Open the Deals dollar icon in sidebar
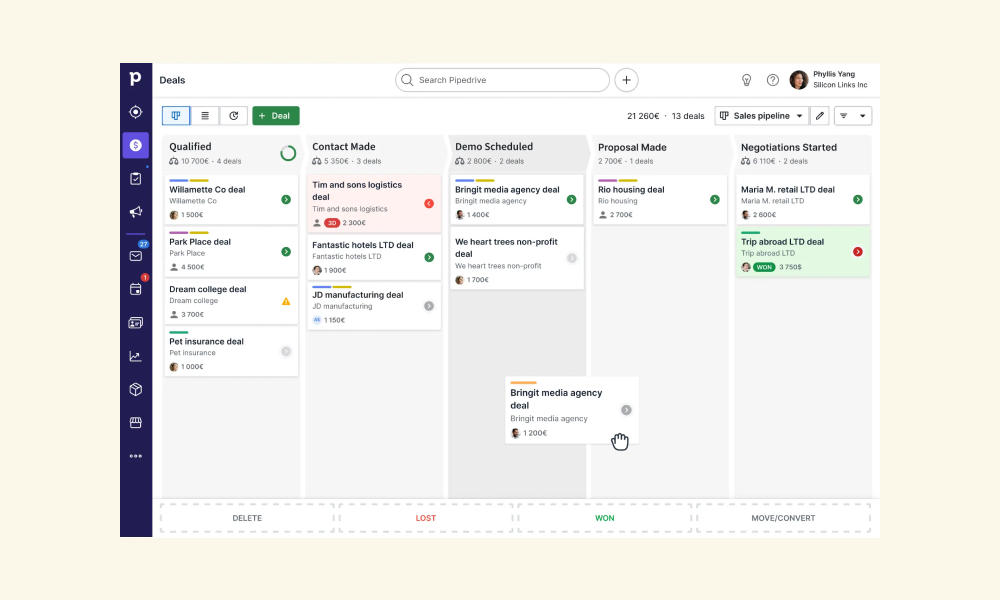This screenshot has width=1000, height=600. pyautogui.click(x=135, y=145)
